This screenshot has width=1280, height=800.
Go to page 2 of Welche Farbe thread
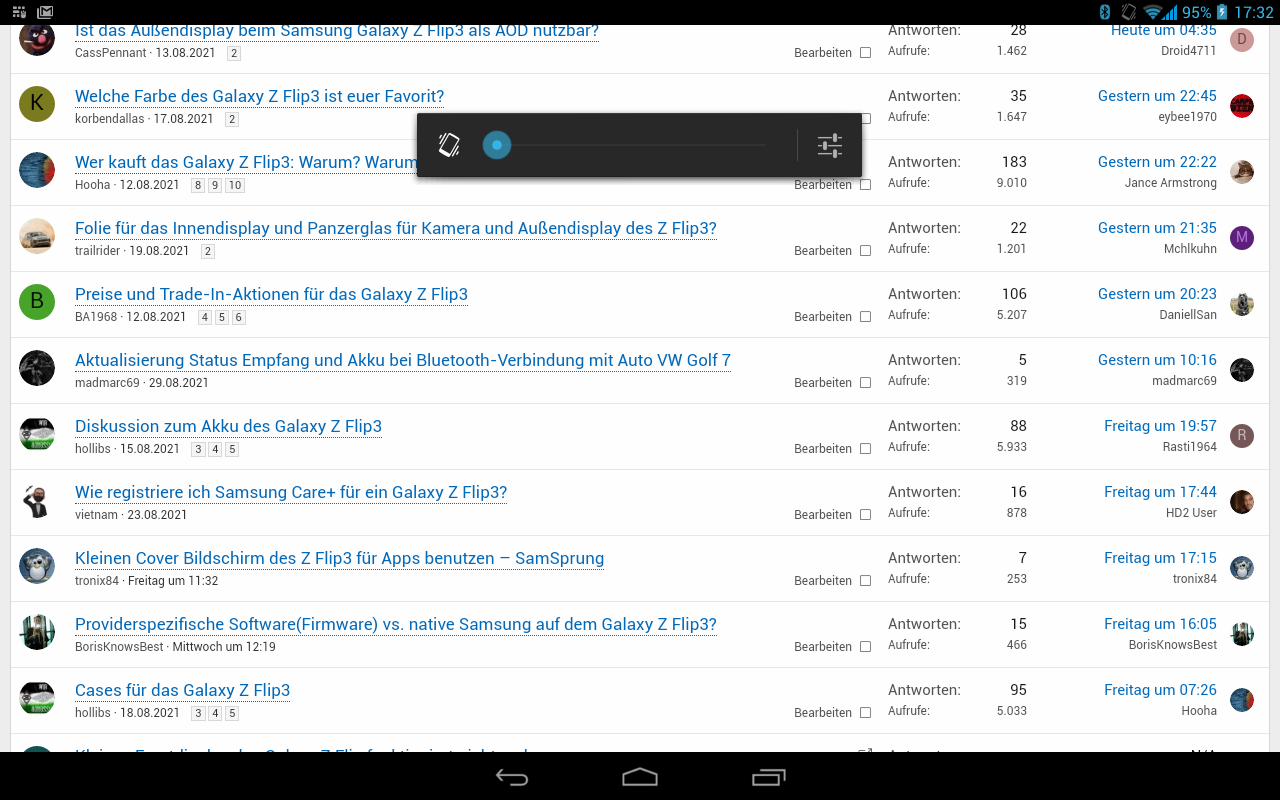coord(232,119)
